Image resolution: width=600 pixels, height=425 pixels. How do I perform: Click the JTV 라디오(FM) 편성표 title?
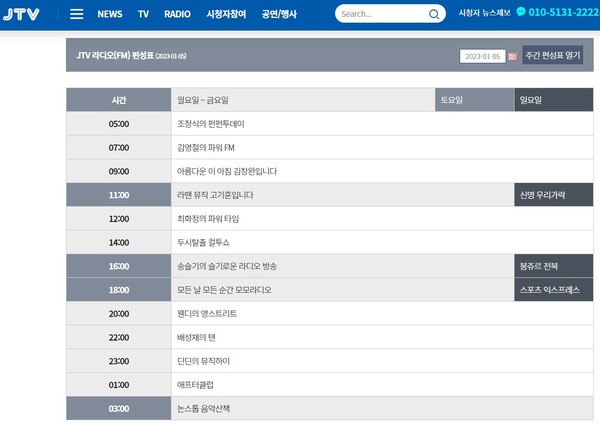pos(115,55)
